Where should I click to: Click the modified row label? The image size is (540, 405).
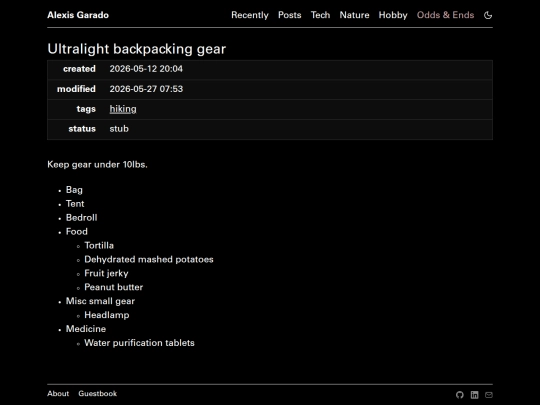(x=76, y=89)
